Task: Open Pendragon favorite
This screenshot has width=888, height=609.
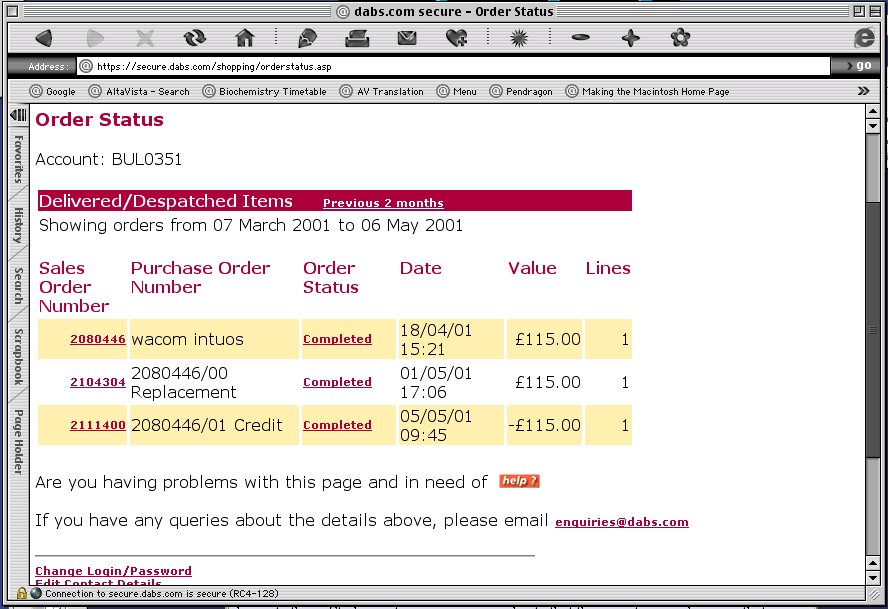Action: (521, 91)
